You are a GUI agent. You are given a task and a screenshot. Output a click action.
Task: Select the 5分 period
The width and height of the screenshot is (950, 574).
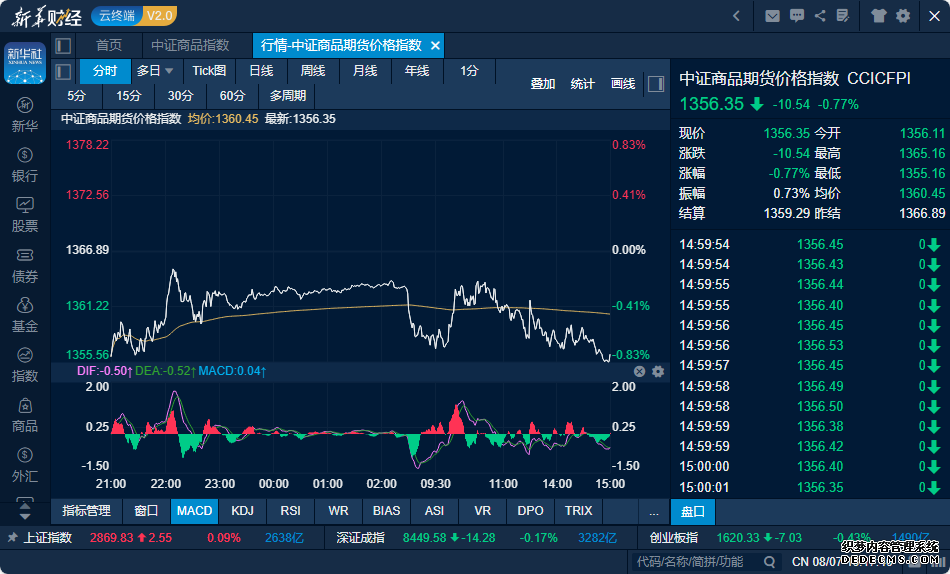[x=76, y=96]
